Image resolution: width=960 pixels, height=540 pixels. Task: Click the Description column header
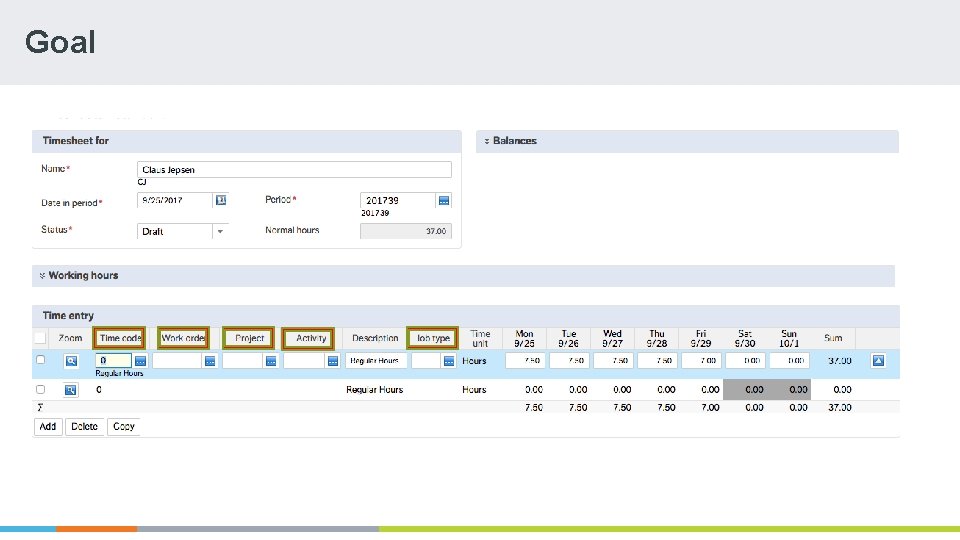pyautogui.click(x=375, y=338)
